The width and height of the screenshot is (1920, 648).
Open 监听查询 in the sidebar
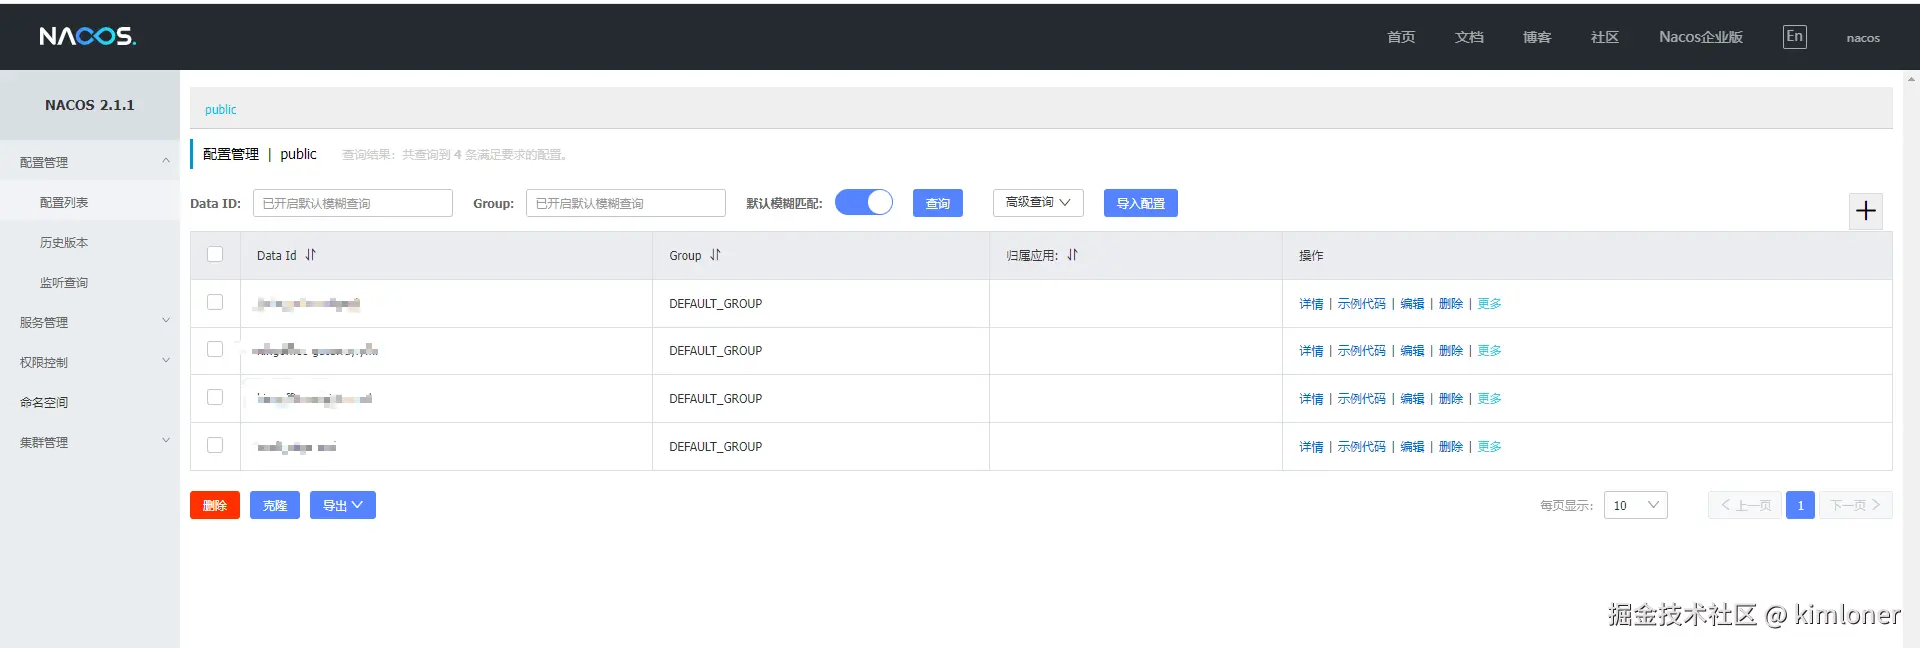click(64, 282)
